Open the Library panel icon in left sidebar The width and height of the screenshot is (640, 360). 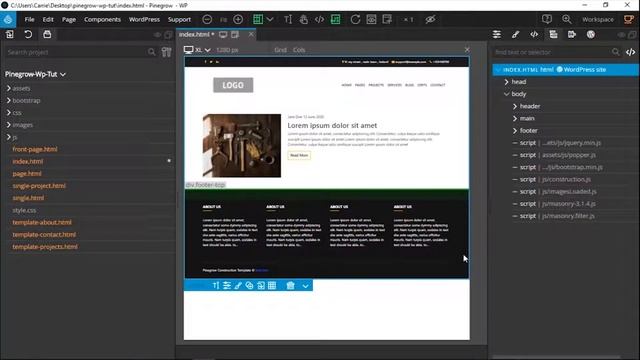[x=10, y=34]
